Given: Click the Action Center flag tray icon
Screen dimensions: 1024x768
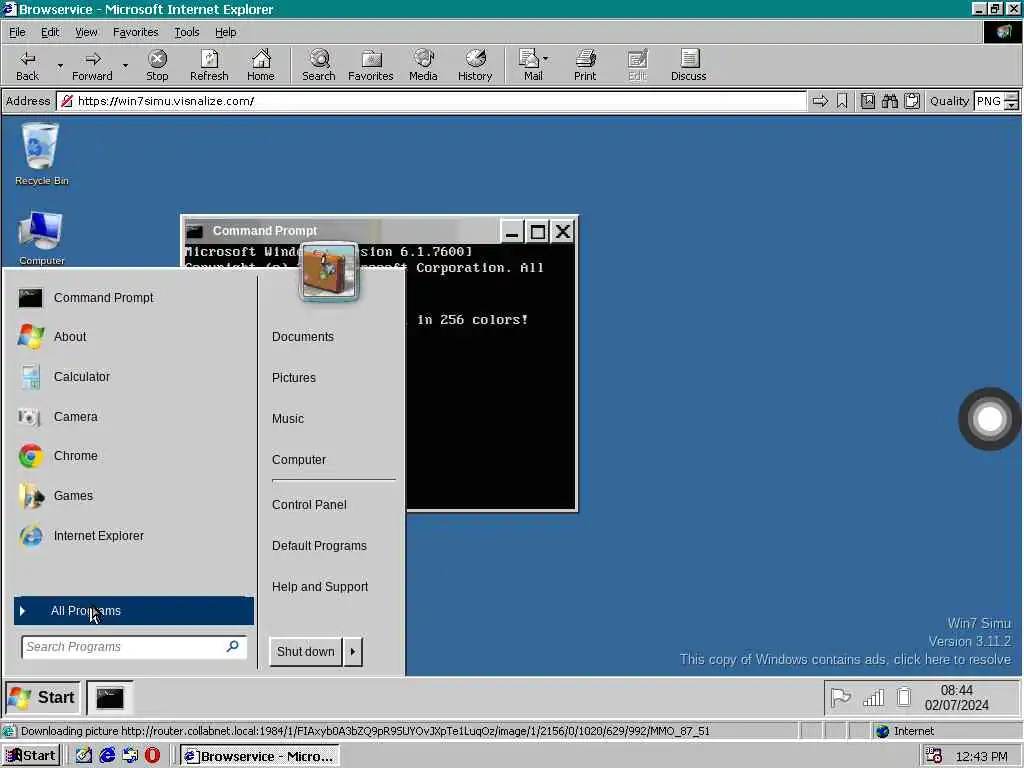Looking at the screenshot, I should coord(840,697).
